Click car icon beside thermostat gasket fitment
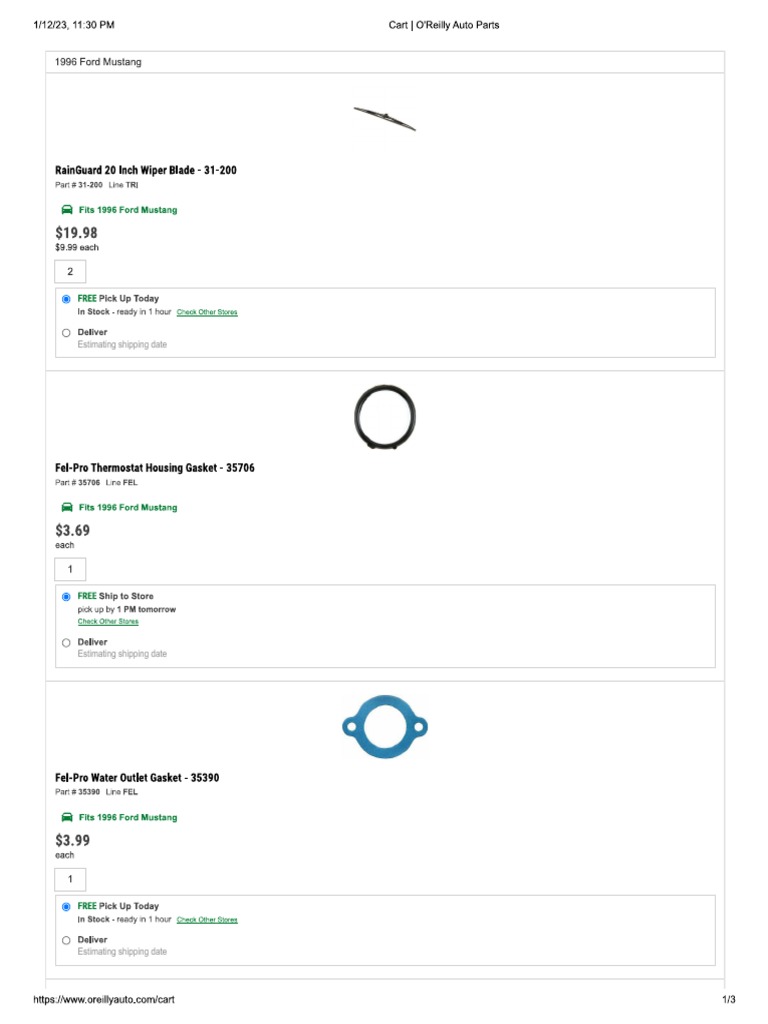The width and height of the screenshot is (768, 1024). (66, 507)
